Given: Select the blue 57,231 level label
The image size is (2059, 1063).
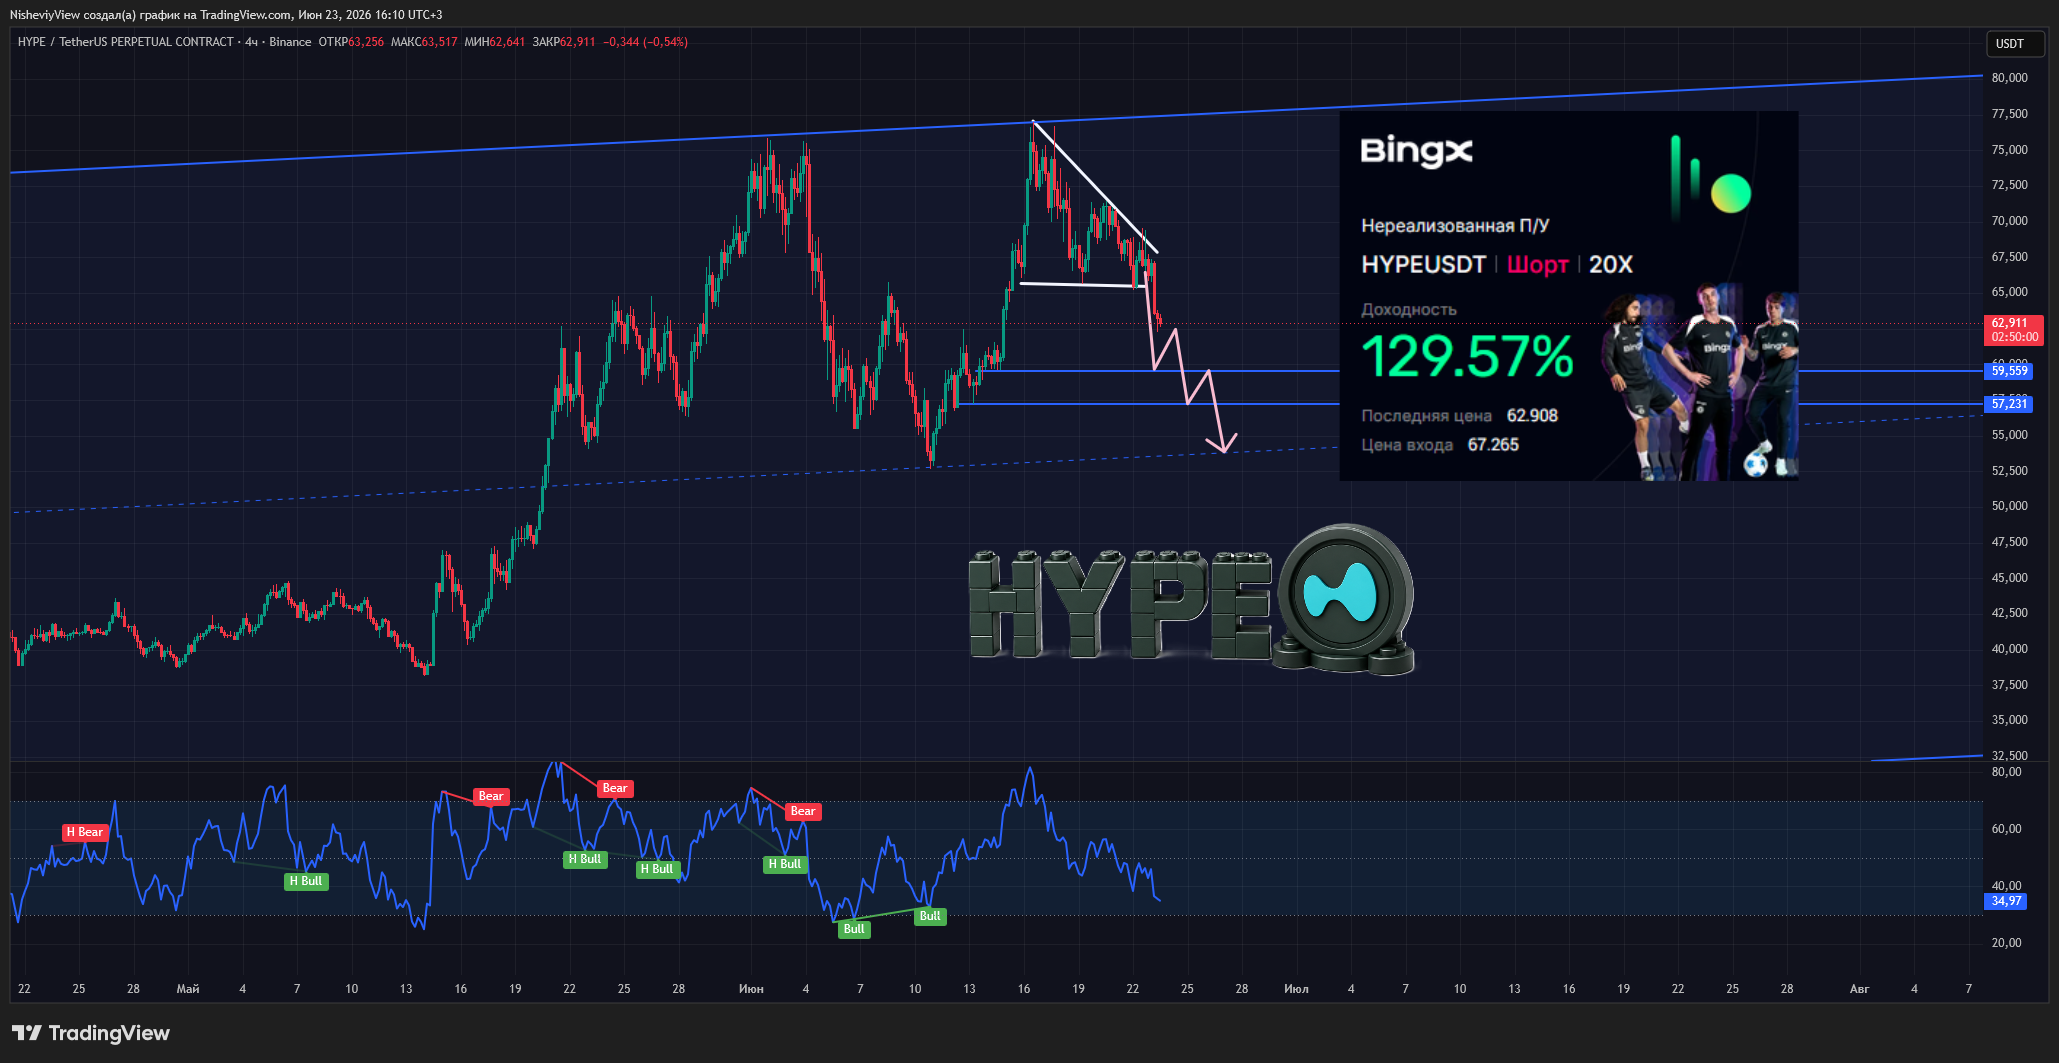Looking at the screenshot, I should 2009,404.
